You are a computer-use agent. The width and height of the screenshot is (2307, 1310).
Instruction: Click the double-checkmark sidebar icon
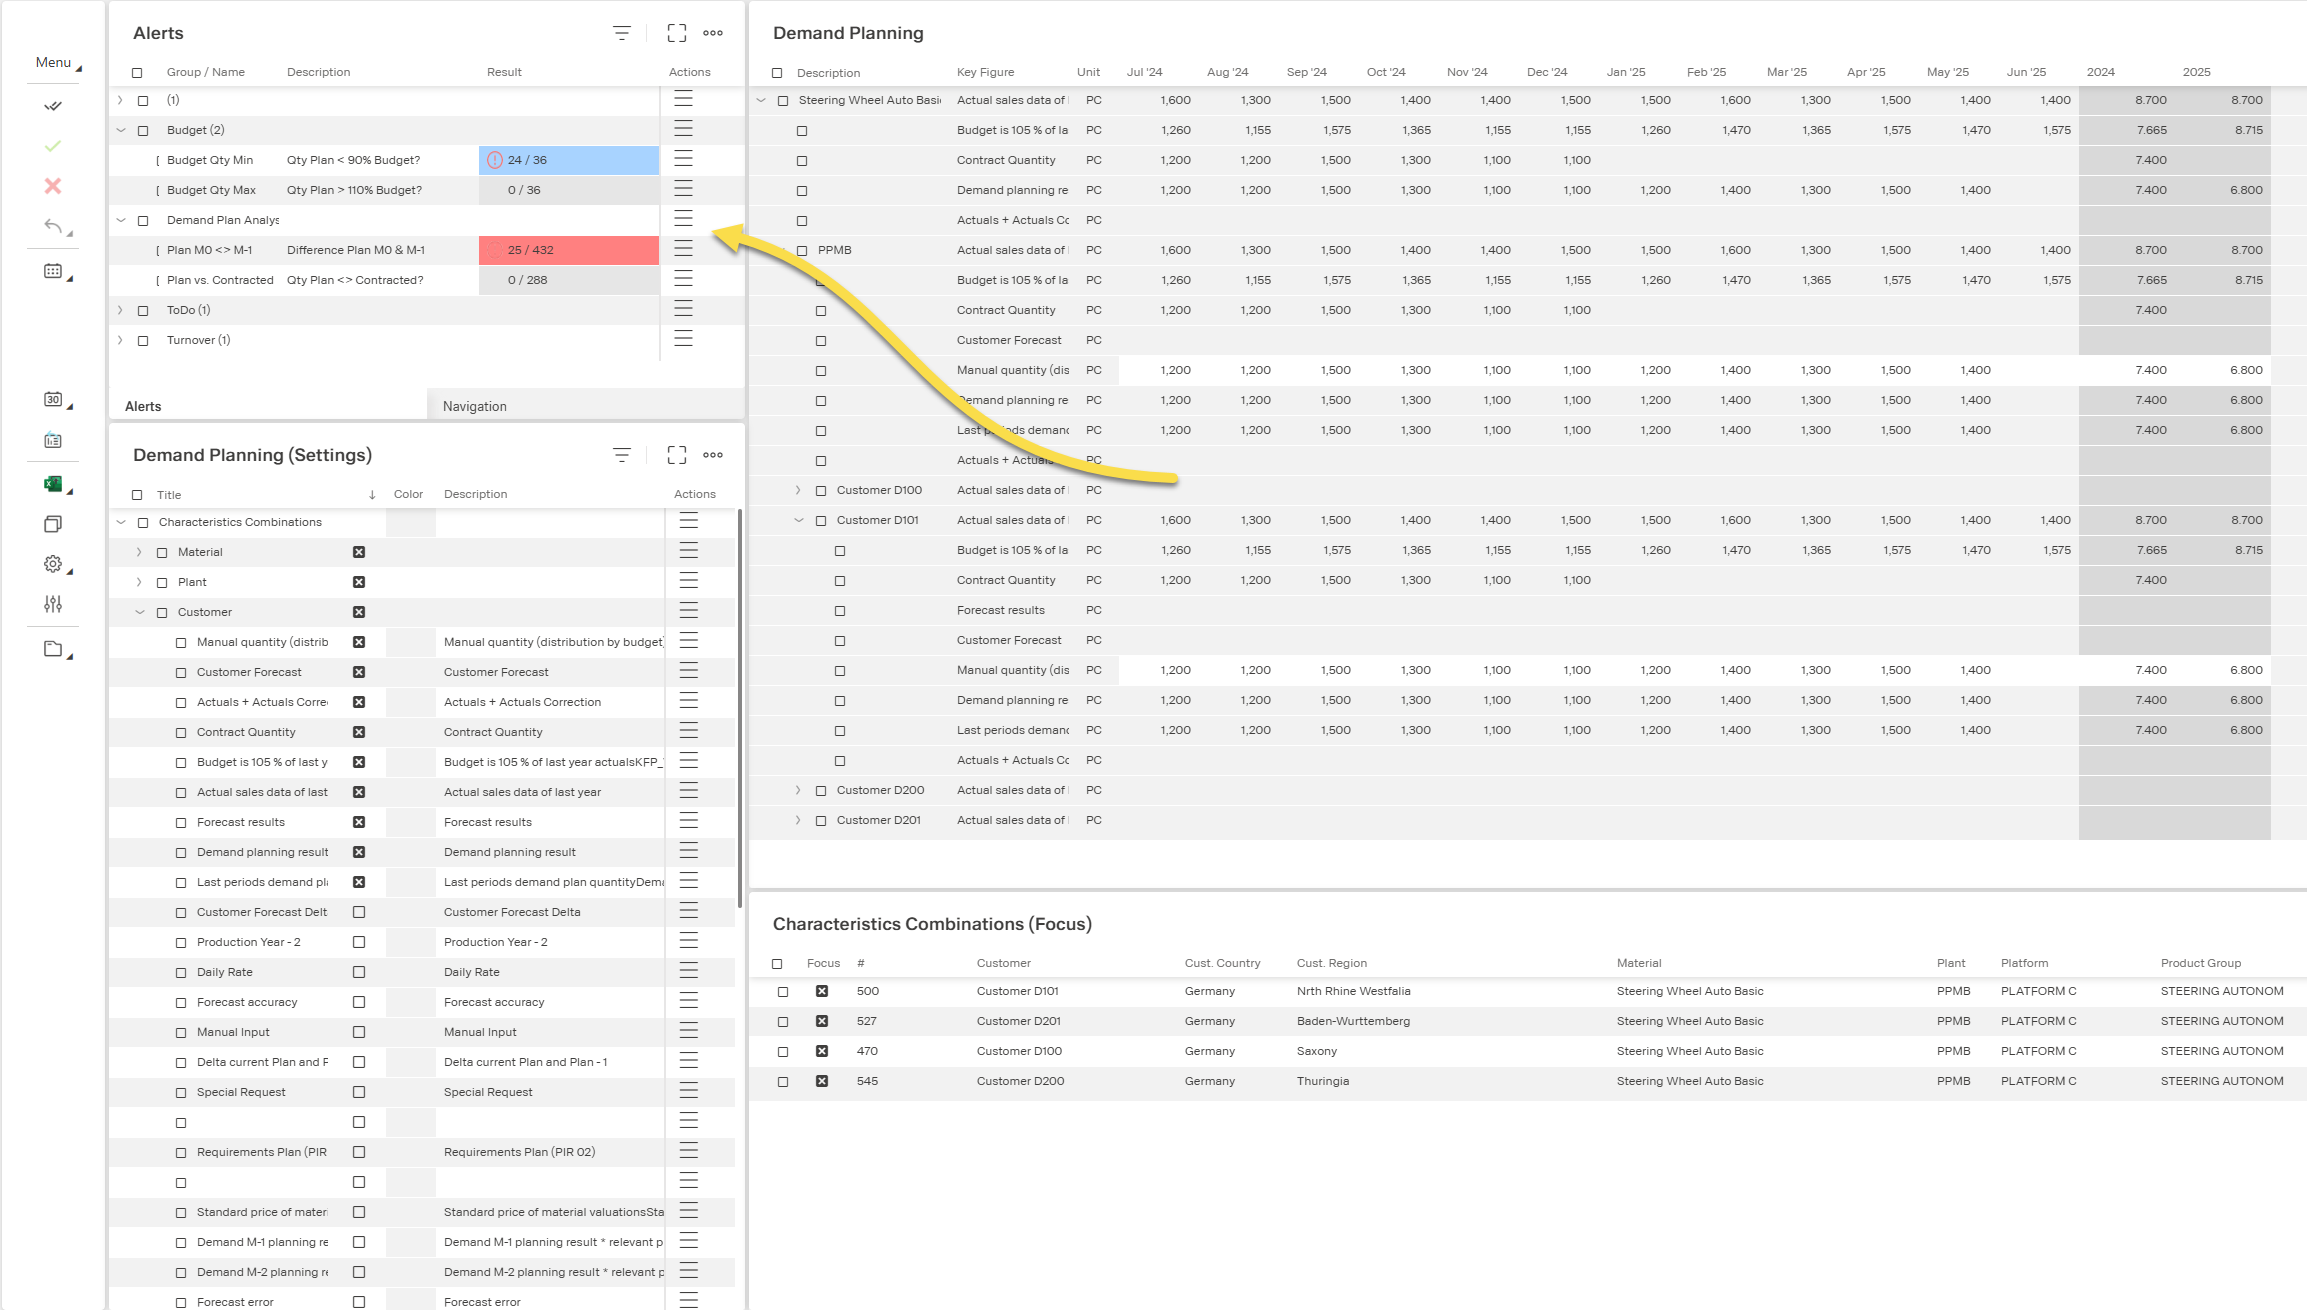(x=53, y=106)
